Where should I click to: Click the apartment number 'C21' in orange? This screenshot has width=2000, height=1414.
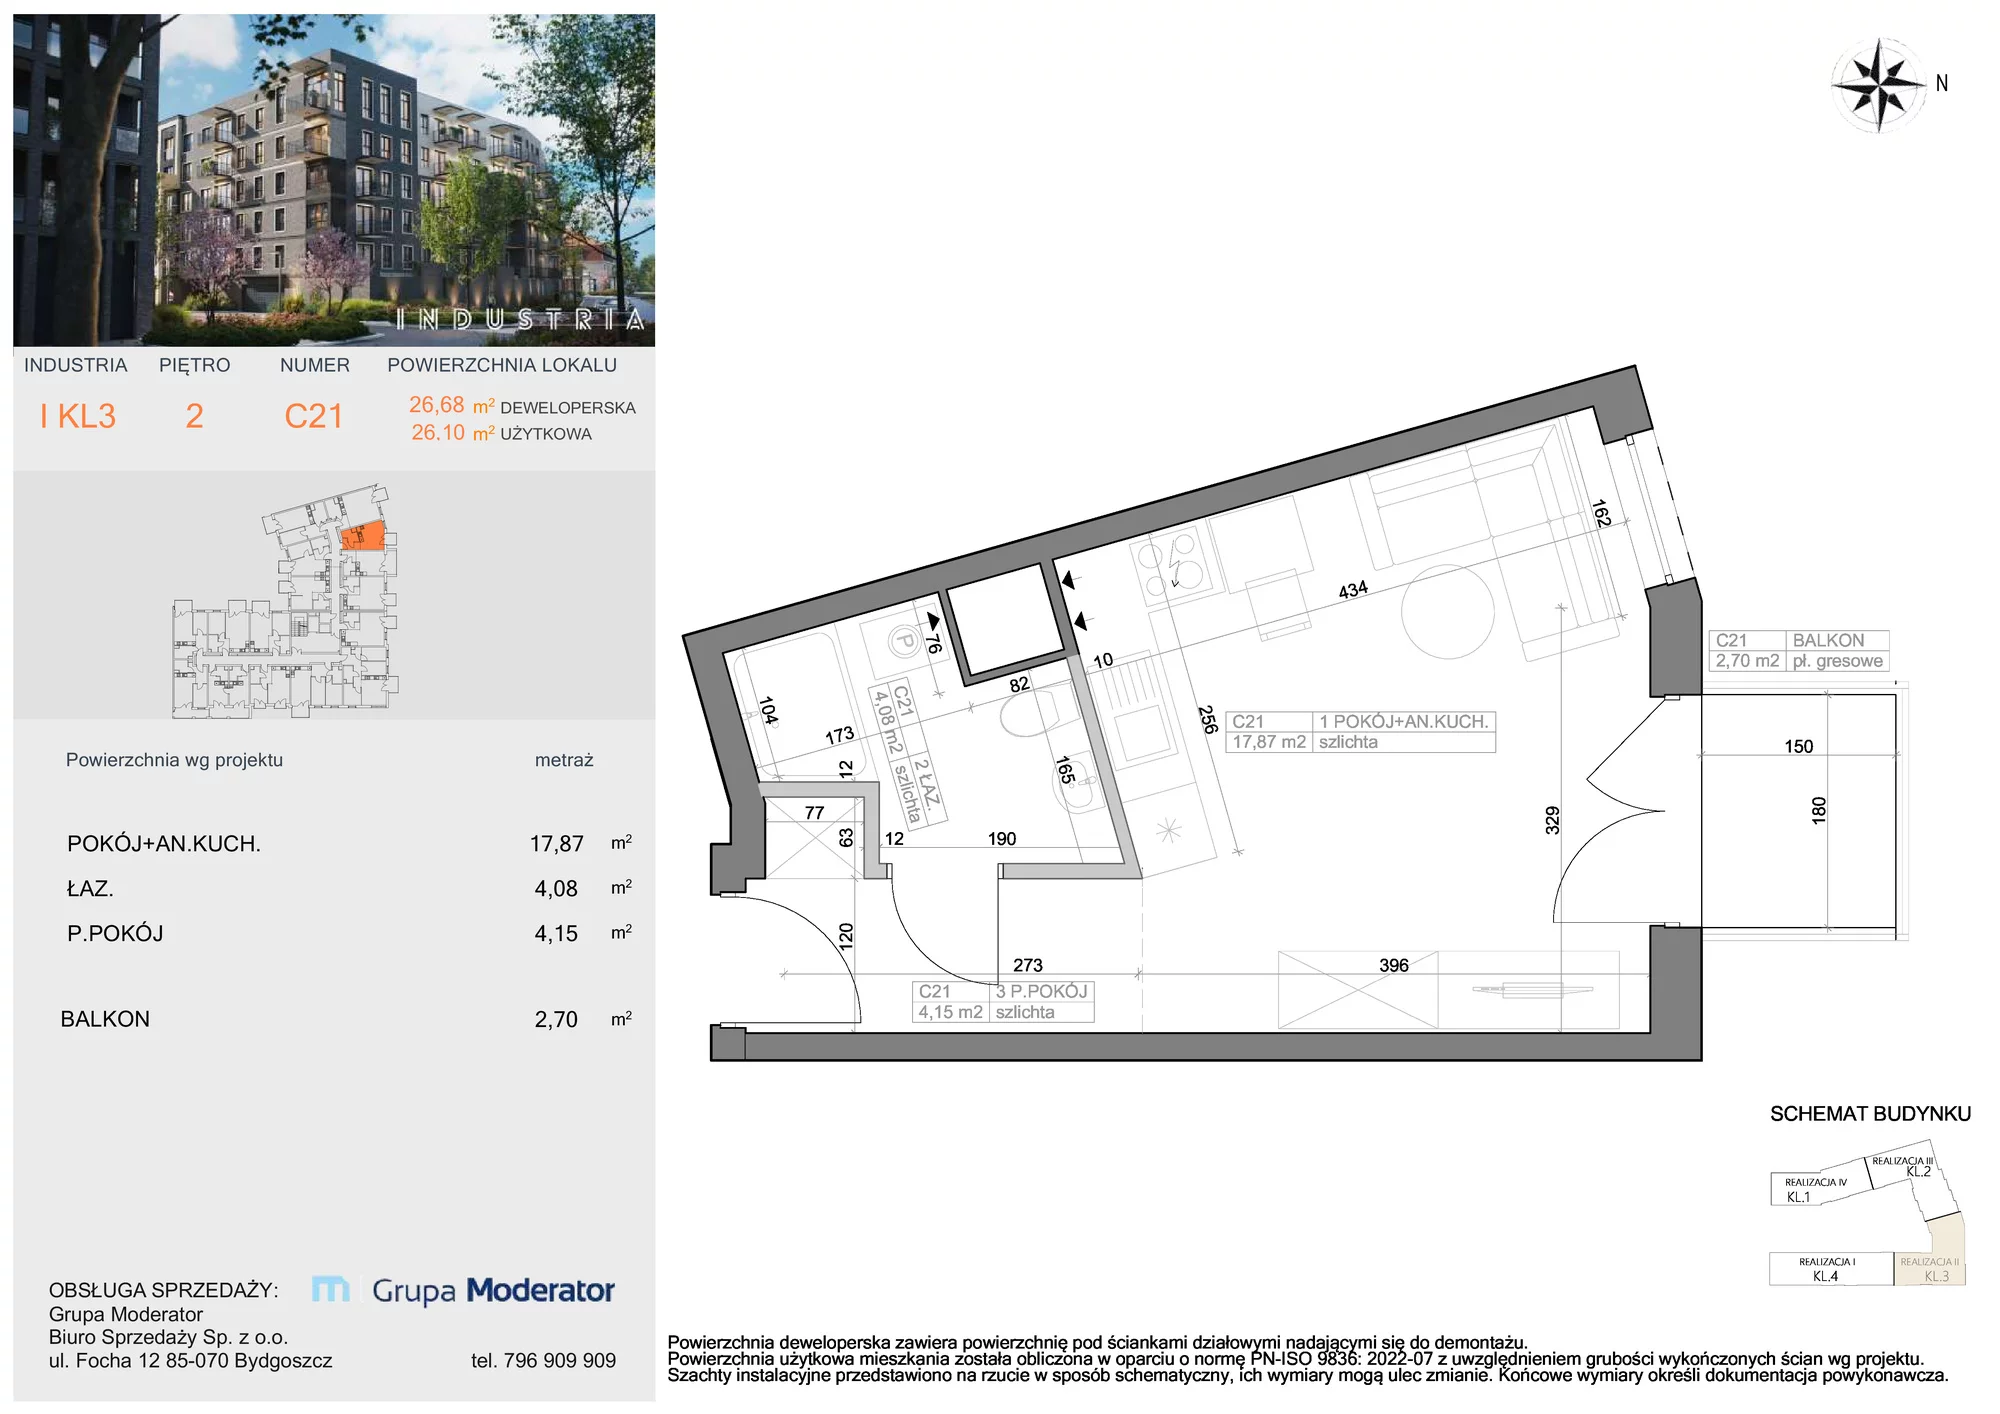314,416
